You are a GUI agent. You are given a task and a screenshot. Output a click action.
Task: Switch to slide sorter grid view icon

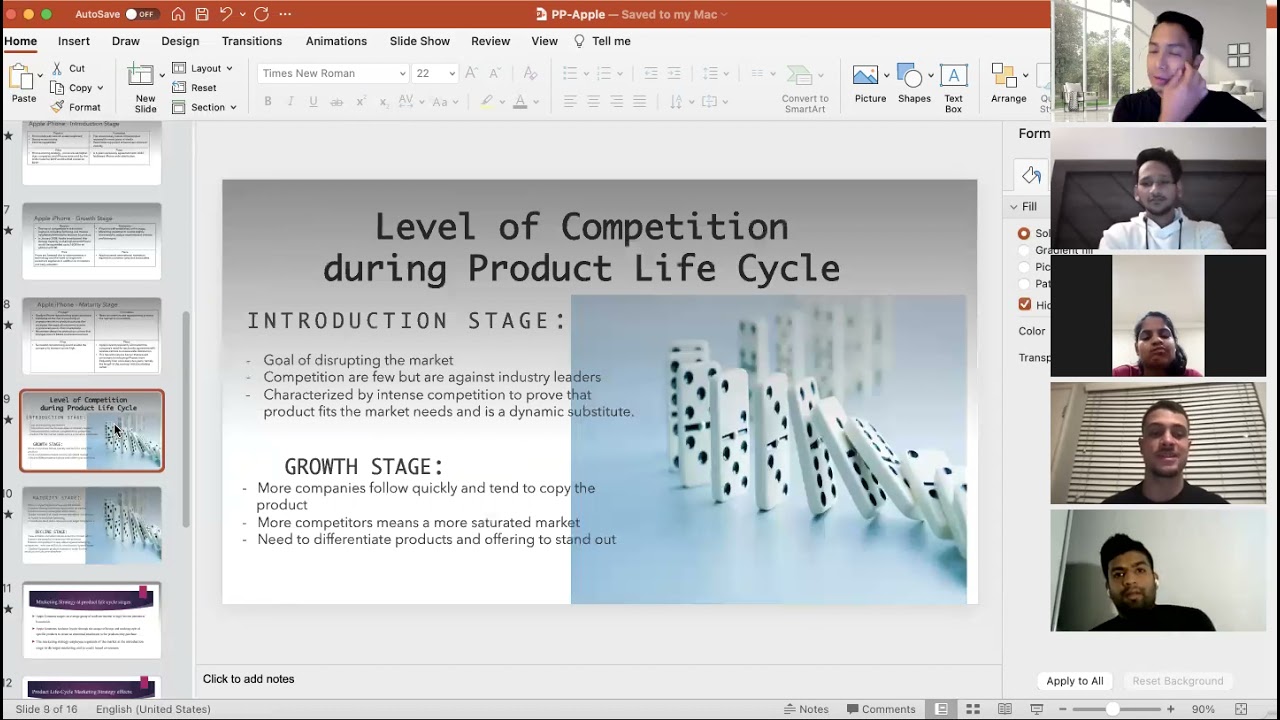[x=972, y=709]
